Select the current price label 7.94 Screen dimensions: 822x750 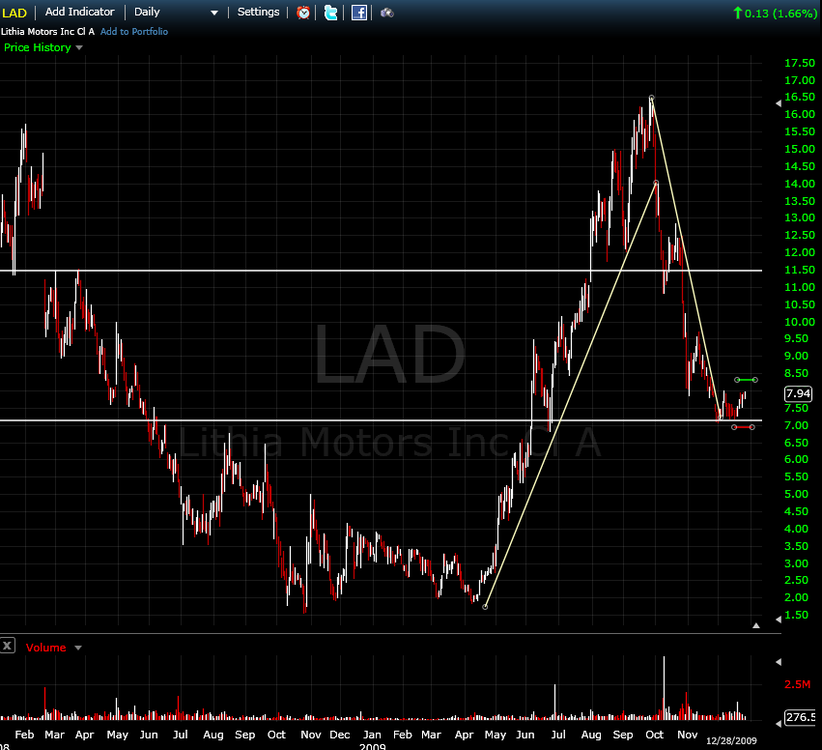point(798,394)
